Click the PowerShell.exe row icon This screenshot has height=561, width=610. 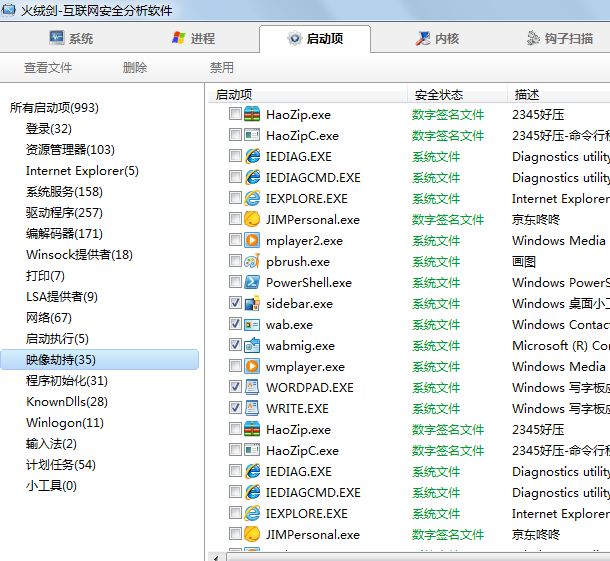coord(252,282)
